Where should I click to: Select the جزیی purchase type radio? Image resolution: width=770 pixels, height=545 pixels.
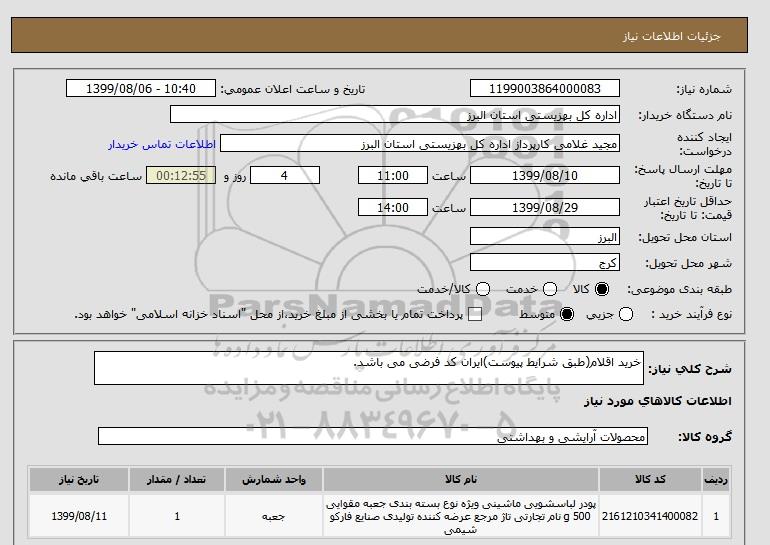626,314
